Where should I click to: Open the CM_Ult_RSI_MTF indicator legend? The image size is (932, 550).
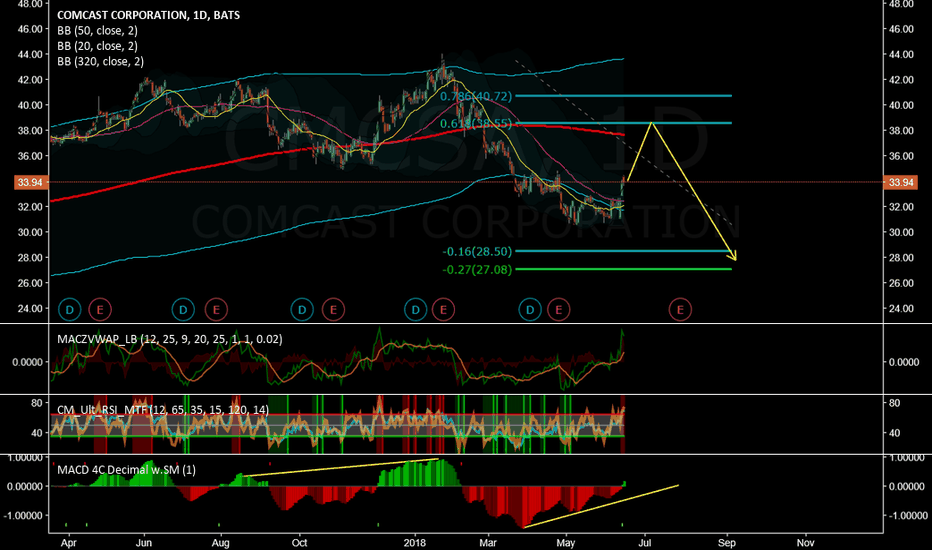click(163, 410)
